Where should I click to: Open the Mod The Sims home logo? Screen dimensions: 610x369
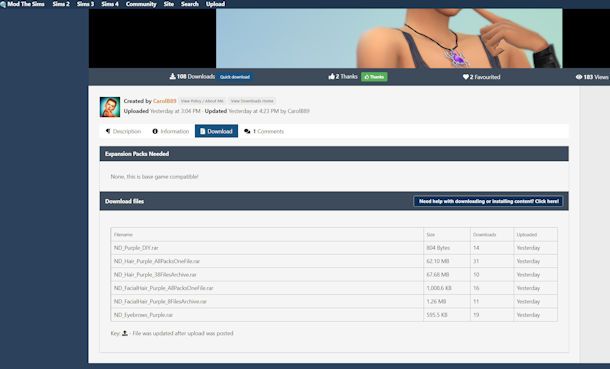point(23,4)
